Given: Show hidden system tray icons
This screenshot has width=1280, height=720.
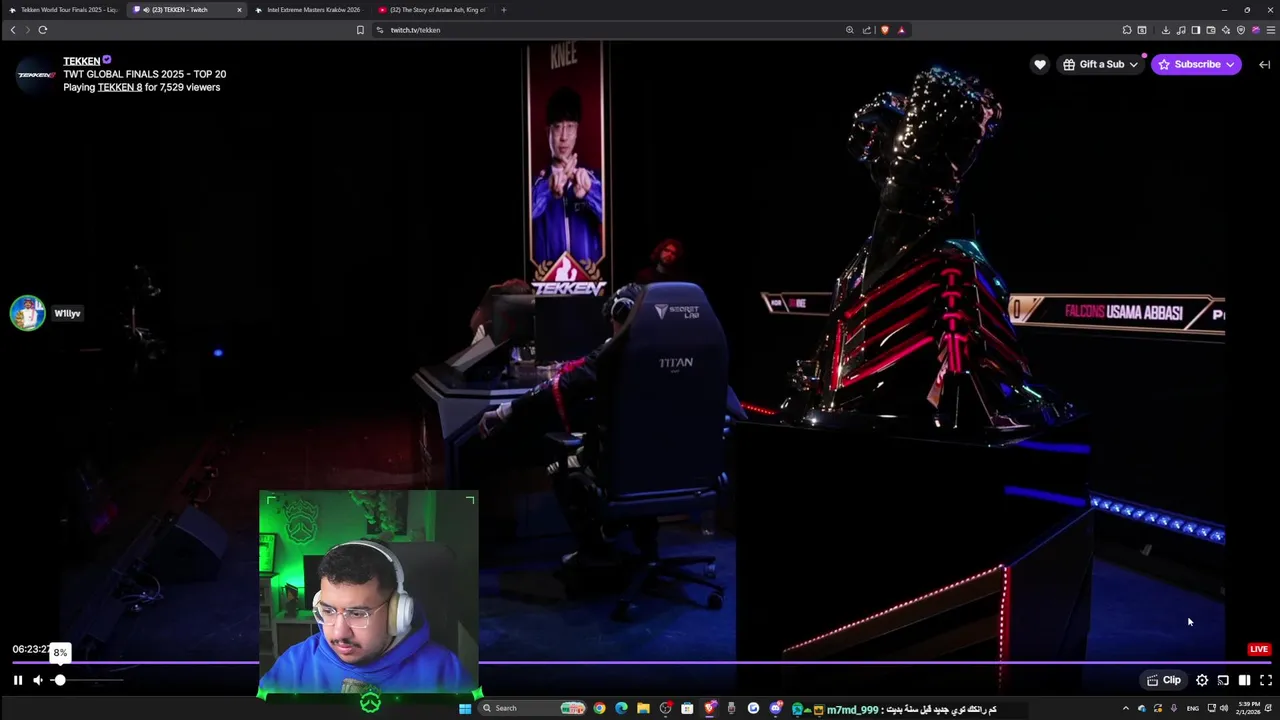Looking at the screenshot, I should (x=1126, y=708).
